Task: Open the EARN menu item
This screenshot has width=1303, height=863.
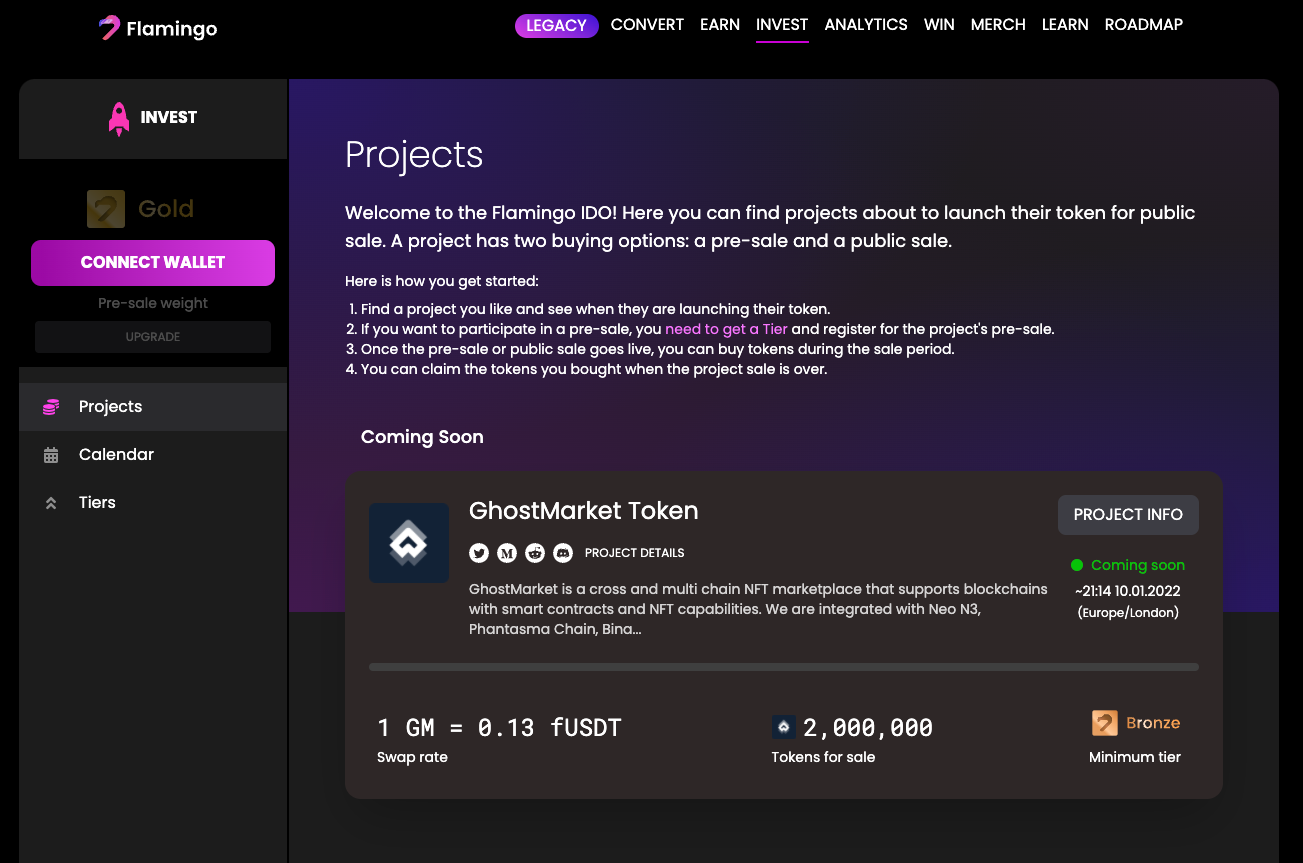Action: click(x=720, y=25)
